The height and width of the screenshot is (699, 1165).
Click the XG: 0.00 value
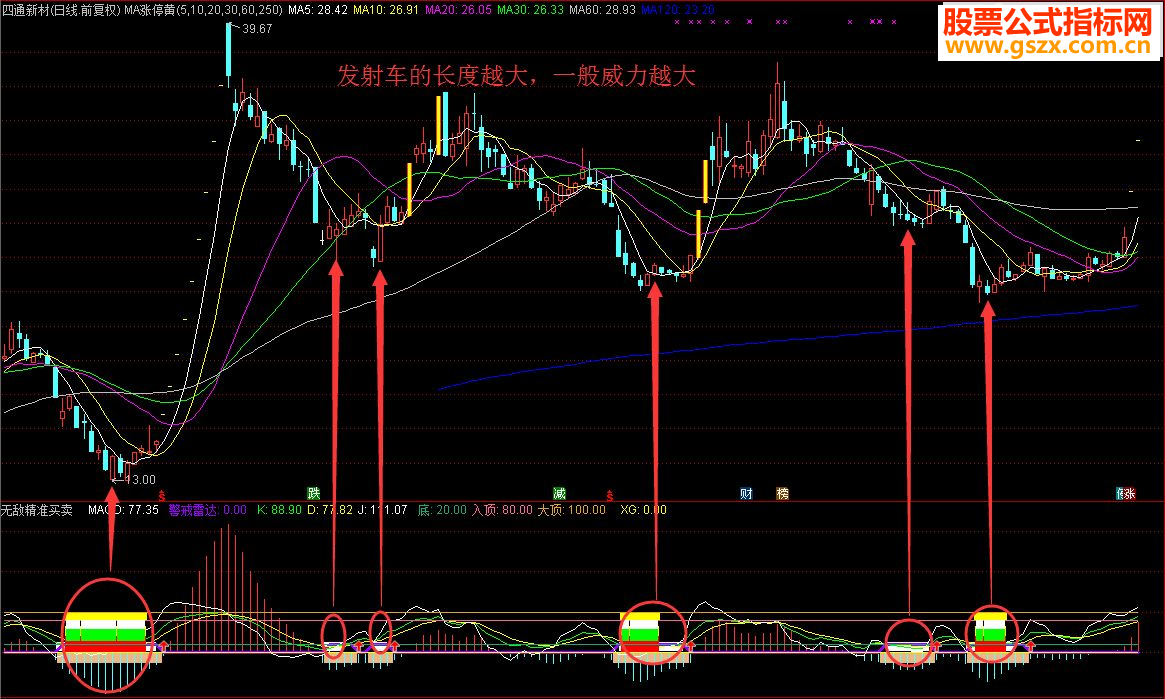tap(643, 510)
